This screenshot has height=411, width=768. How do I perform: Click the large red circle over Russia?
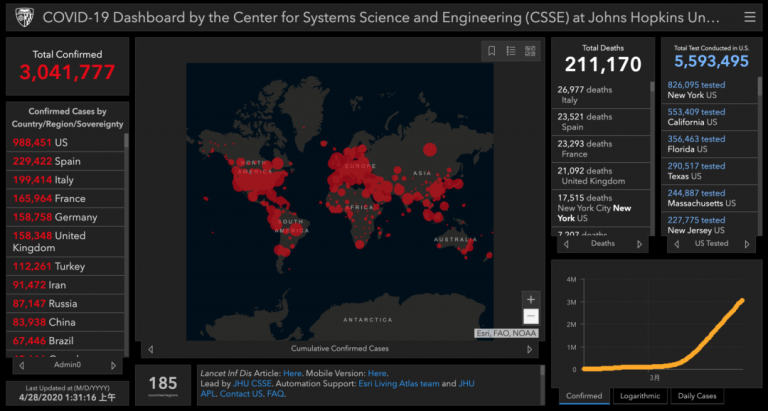430,149
